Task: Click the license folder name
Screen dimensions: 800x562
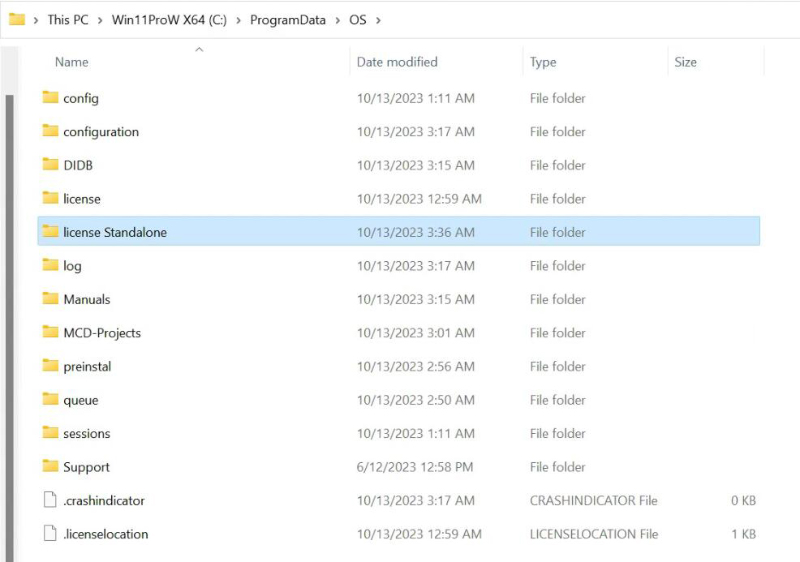Action: tap(82, 199)
